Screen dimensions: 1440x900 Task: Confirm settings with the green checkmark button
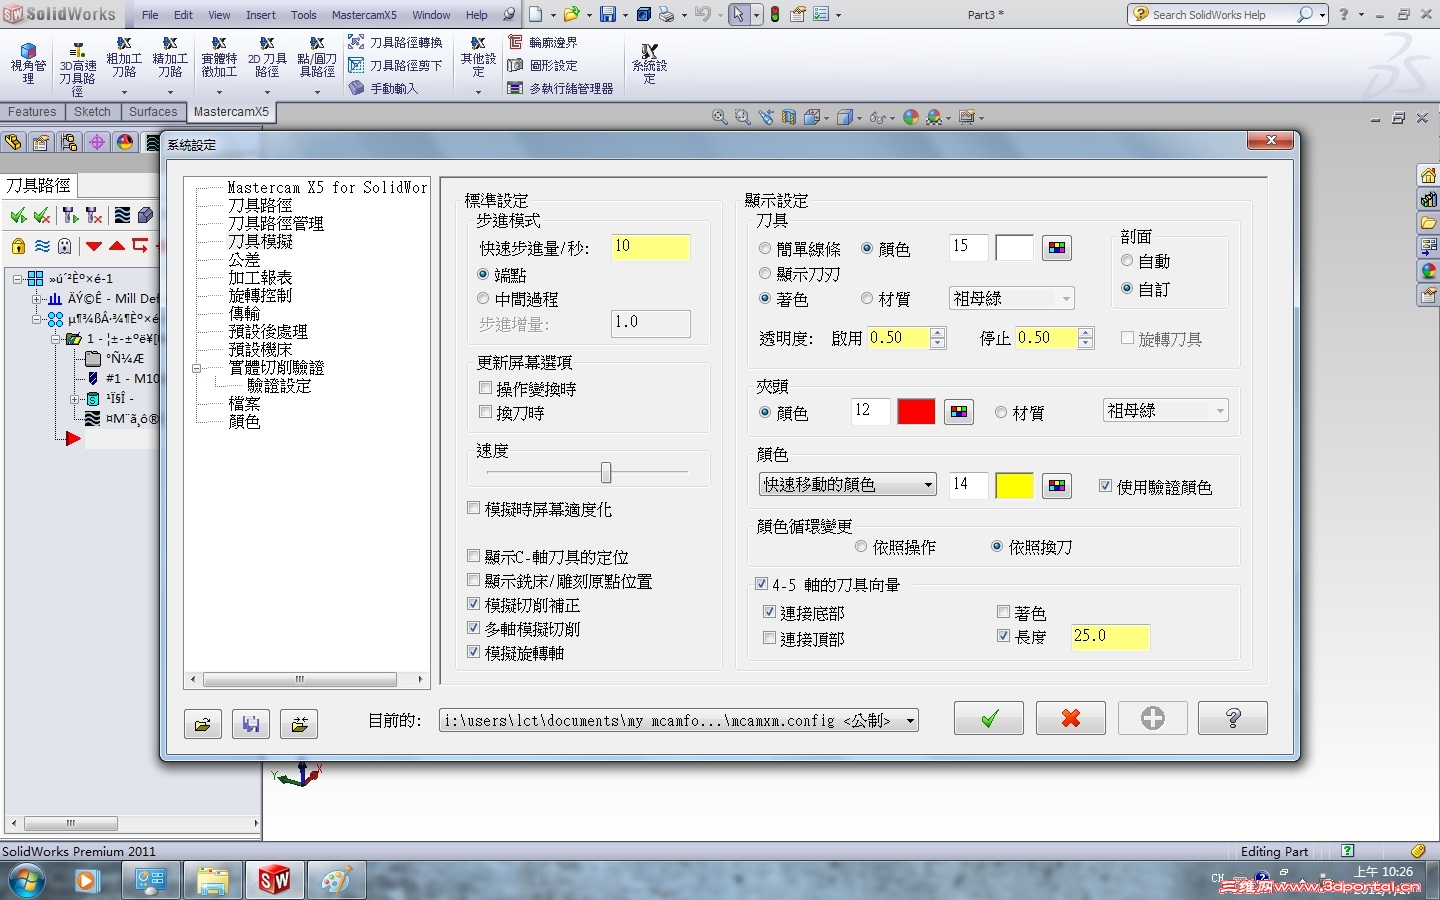[989, 718]
